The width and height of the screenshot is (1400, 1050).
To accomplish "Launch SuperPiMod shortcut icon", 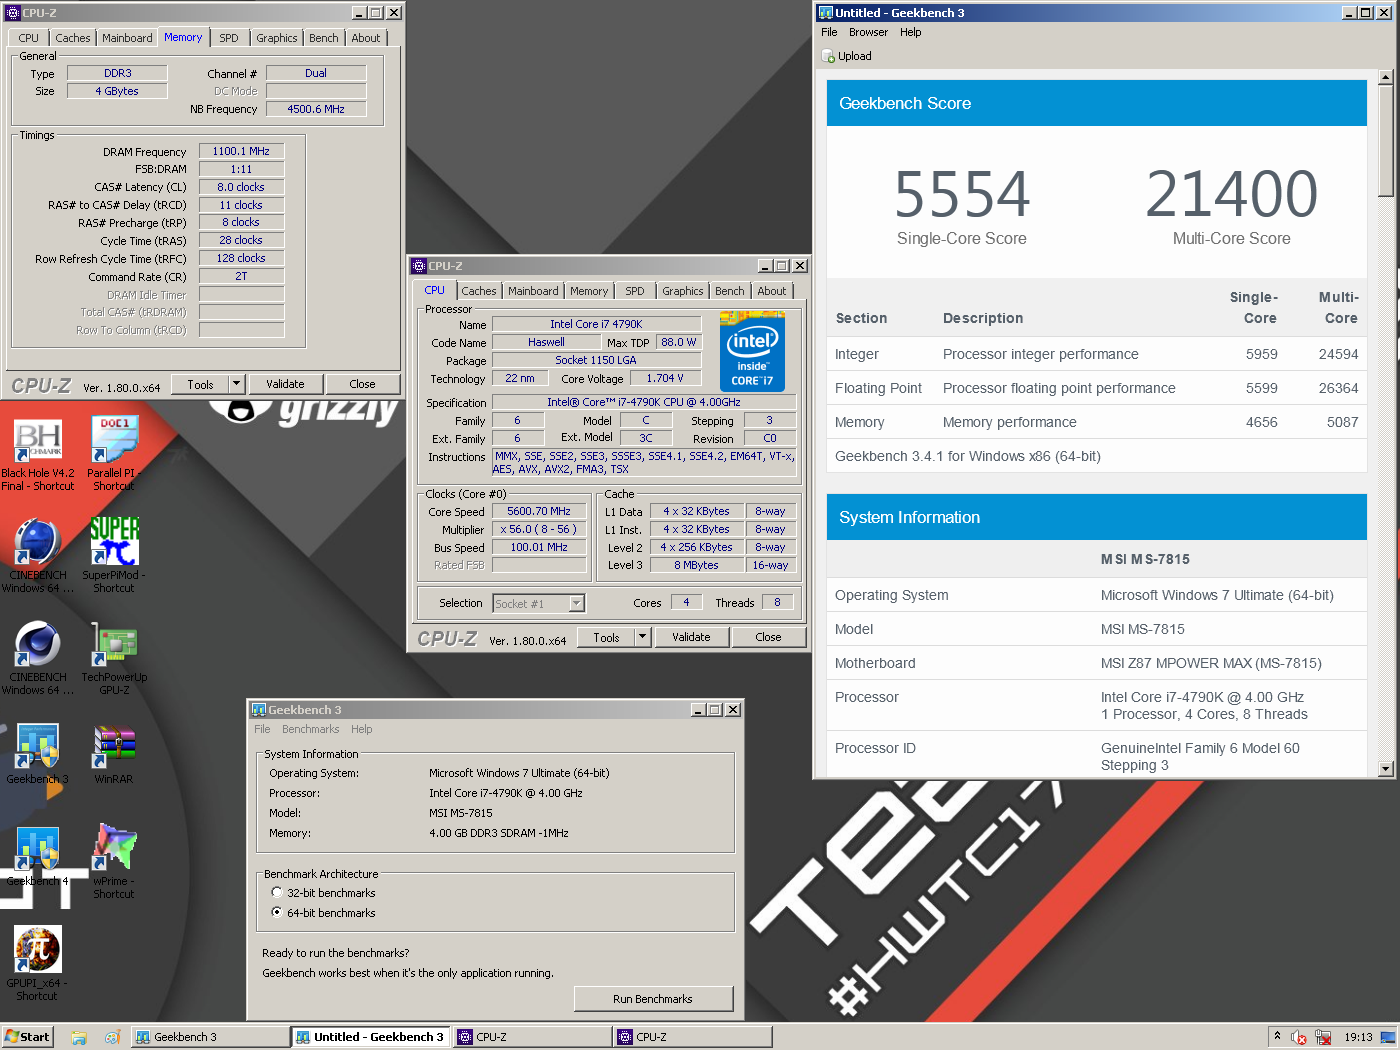I will 114,542.
